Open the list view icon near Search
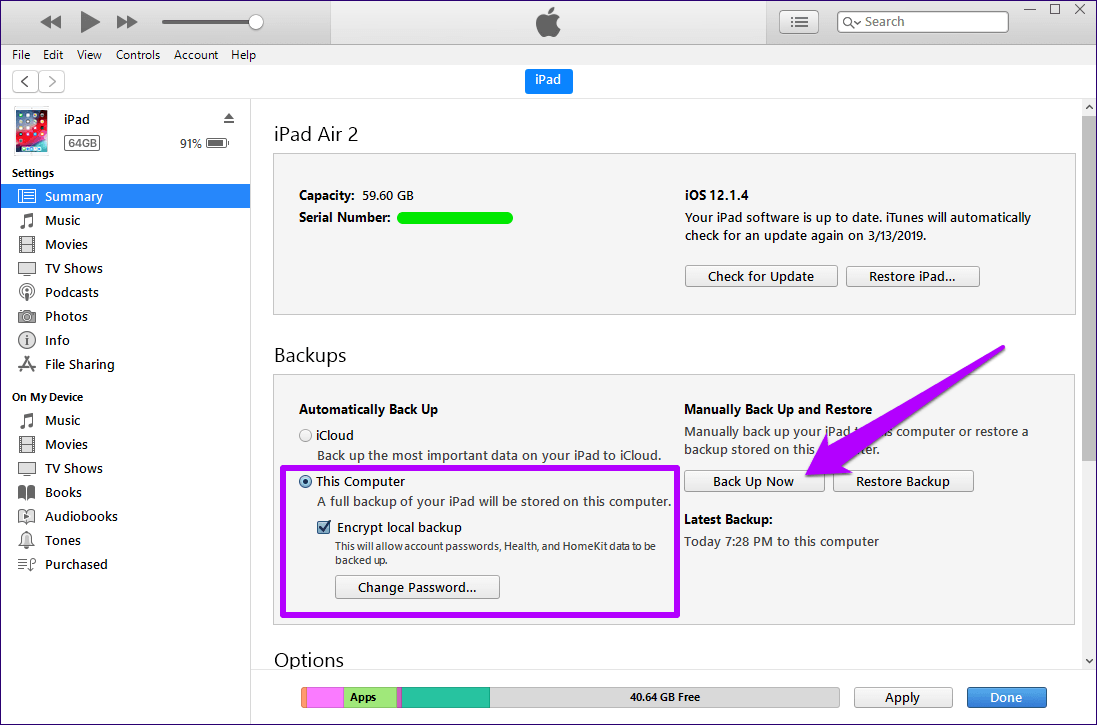 pyautogui.click(x=799, y=22)
